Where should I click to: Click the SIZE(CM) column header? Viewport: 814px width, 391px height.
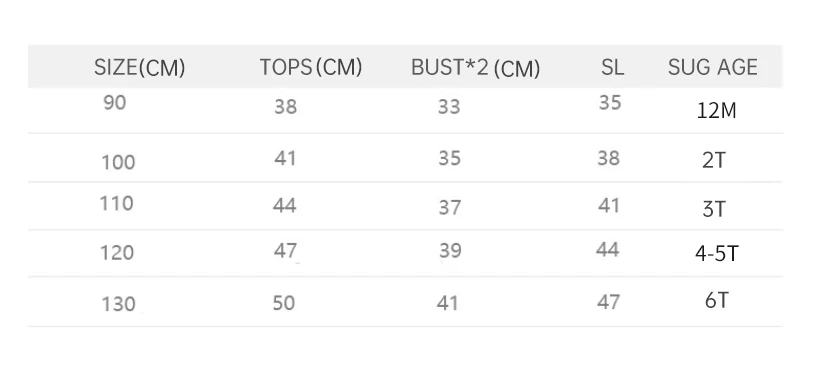(139, 68)
